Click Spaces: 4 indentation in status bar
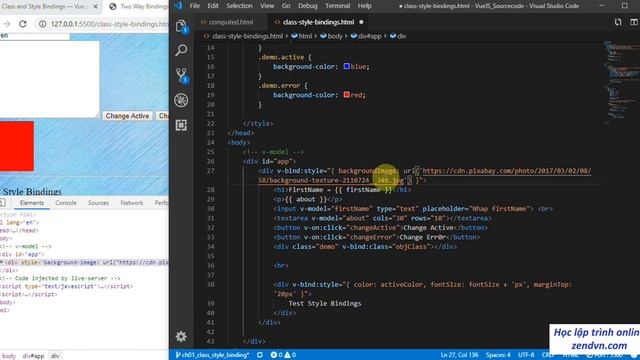 pos(498,355)
